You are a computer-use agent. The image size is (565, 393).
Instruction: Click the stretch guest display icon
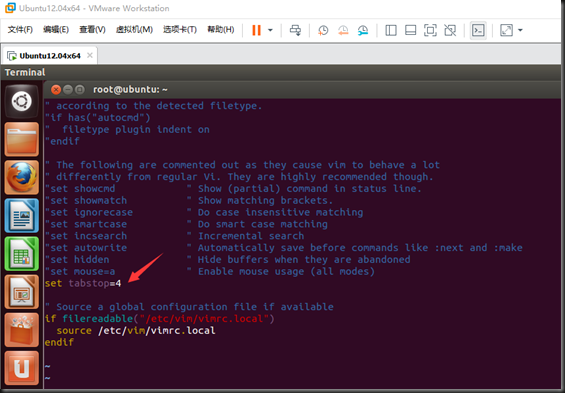coord(506,30)
